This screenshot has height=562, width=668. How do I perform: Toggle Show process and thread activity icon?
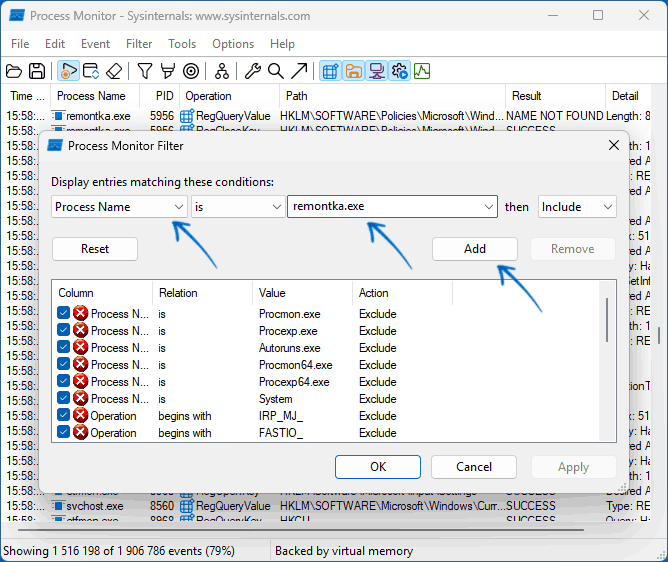[400, 71]
